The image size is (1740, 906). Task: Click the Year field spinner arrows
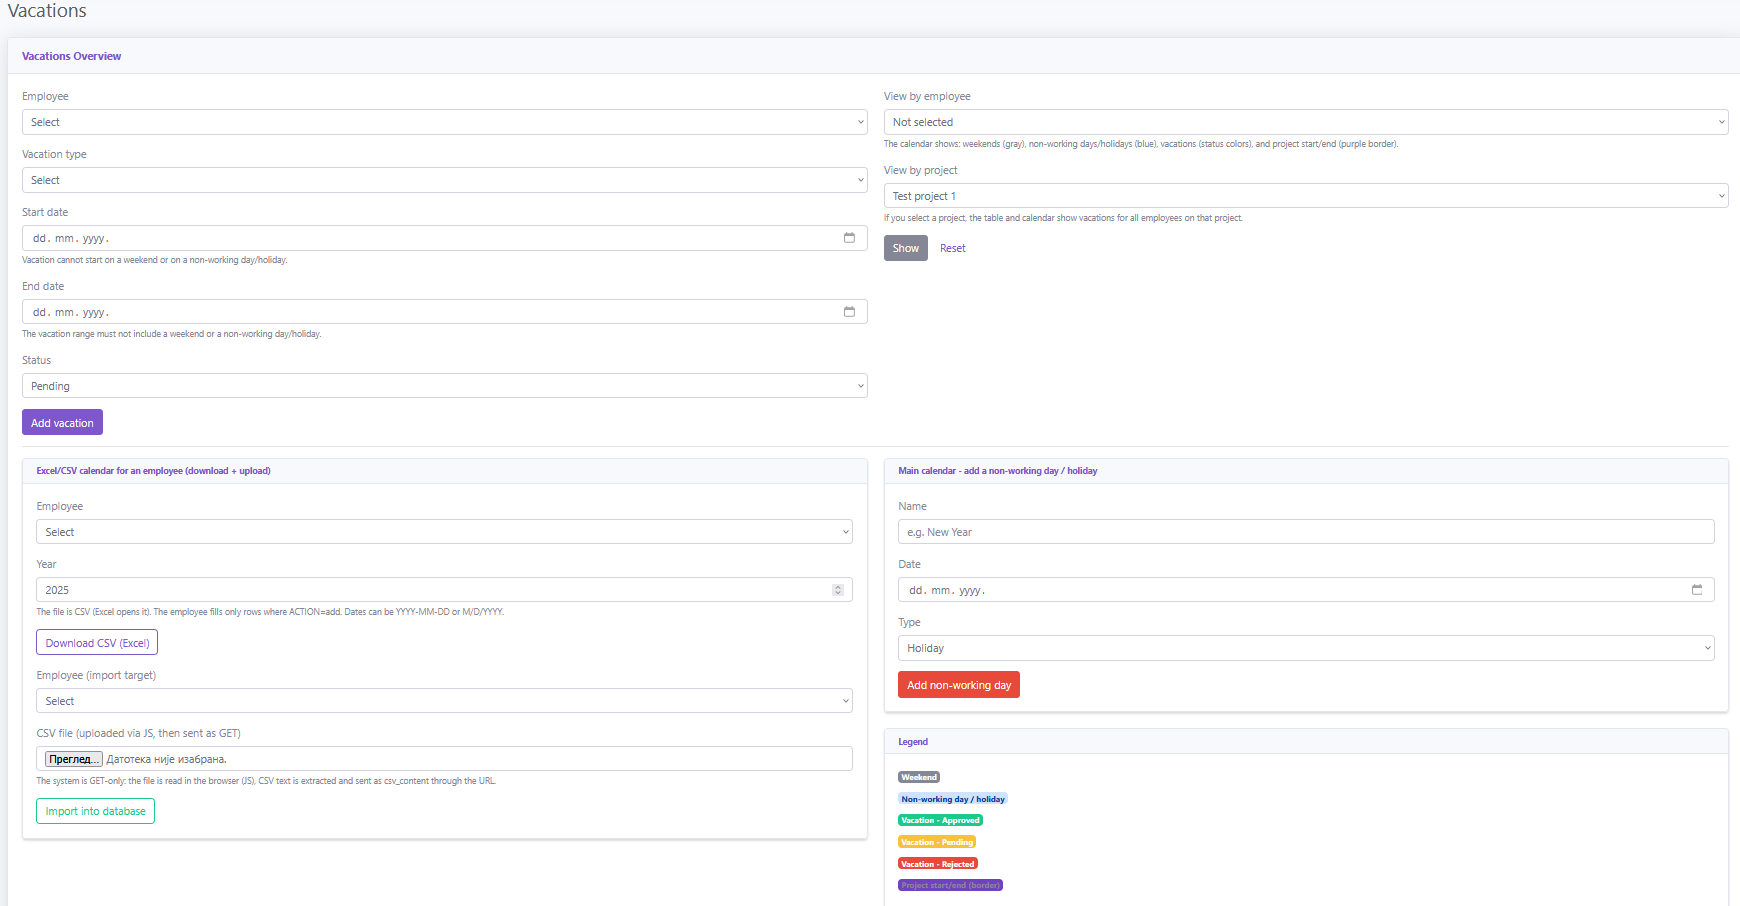click(838, 590)
